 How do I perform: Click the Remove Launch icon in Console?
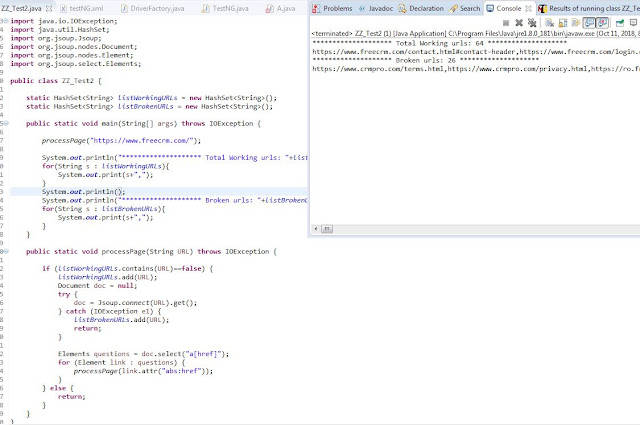click(519, 23)
